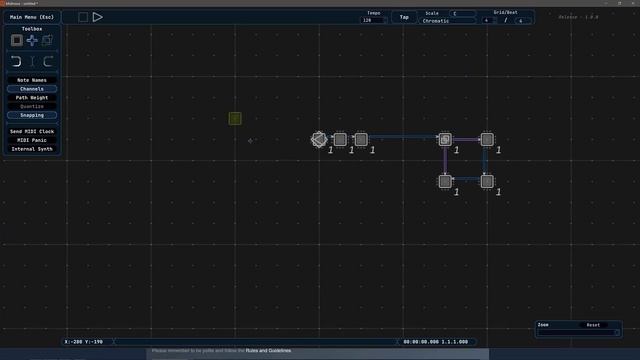Click the purple vertical path below looping node

(445, 160)
